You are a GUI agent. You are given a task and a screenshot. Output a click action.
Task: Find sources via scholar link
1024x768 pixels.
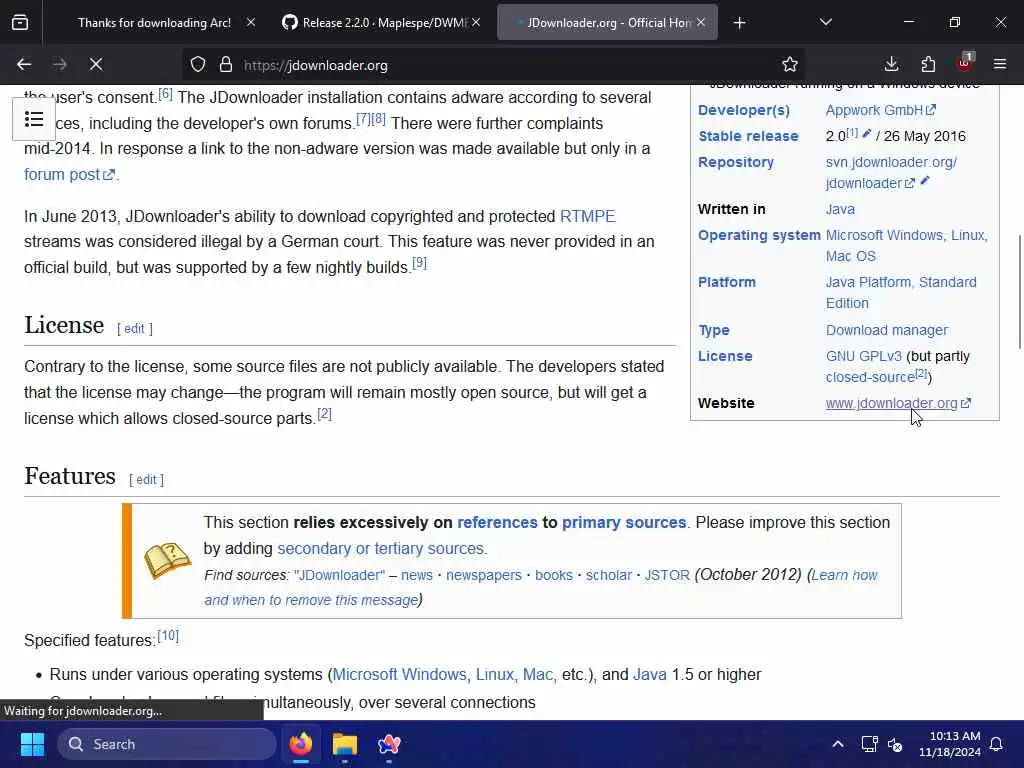click(x=609, y=575)
